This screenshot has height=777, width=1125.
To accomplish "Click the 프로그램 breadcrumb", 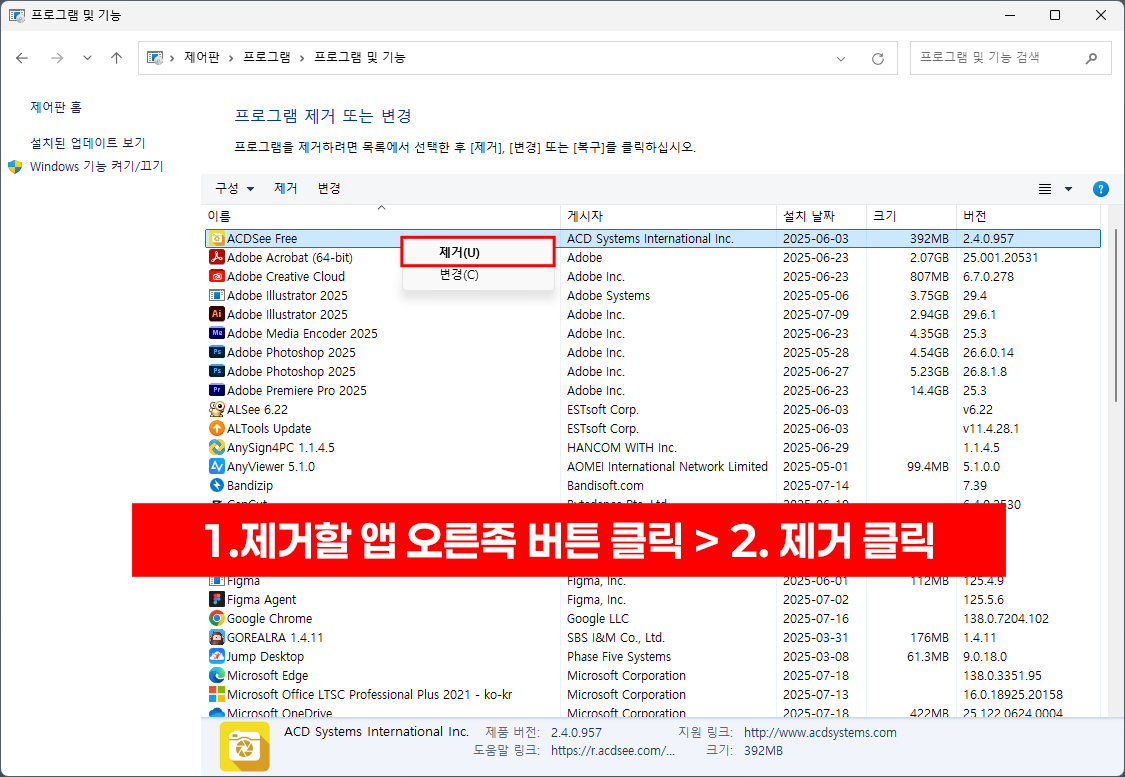I will point(266,57).
